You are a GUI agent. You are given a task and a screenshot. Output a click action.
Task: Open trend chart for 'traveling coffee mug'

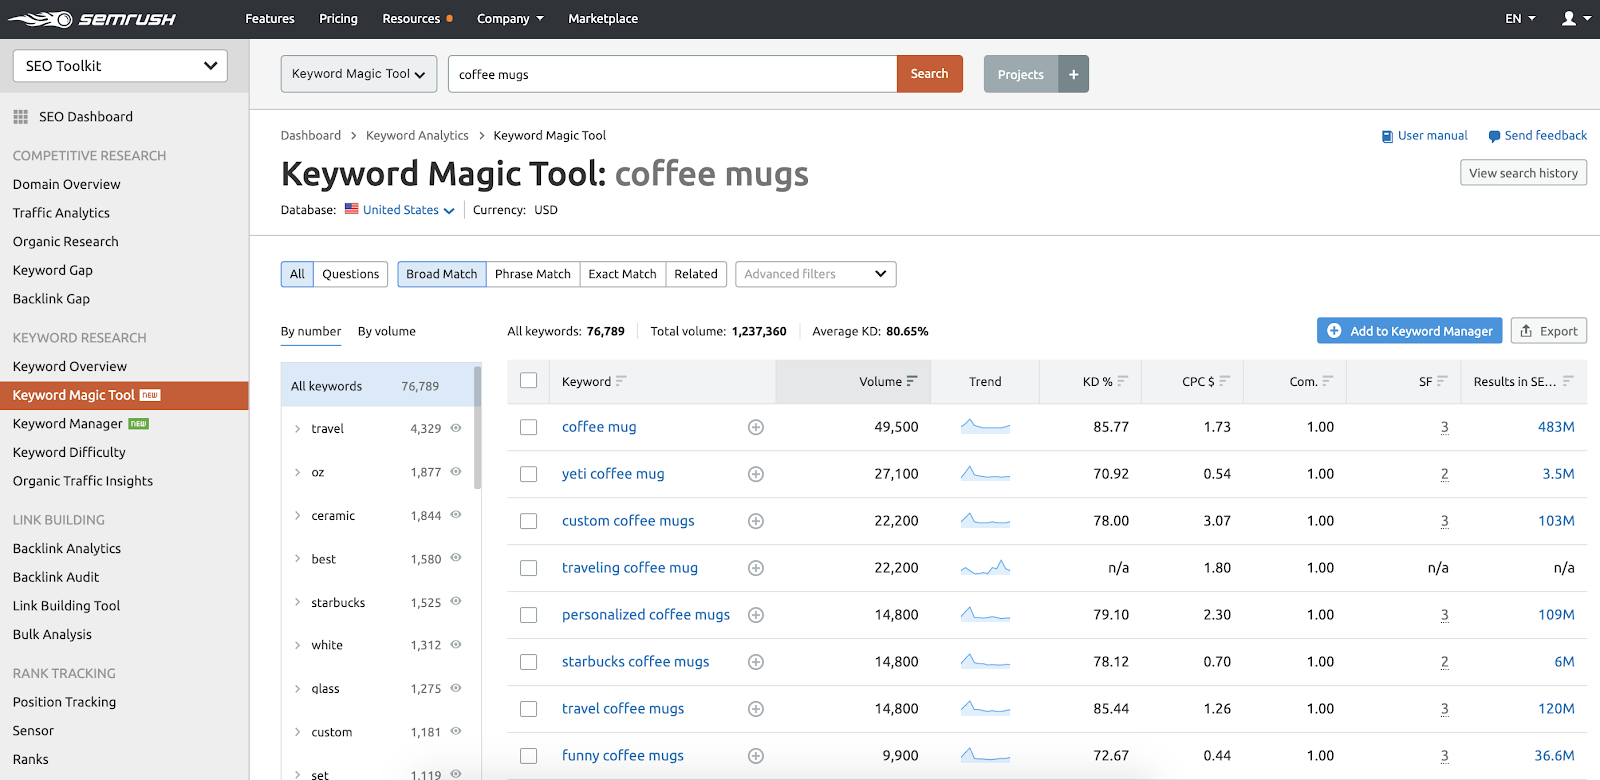point(985,568)
